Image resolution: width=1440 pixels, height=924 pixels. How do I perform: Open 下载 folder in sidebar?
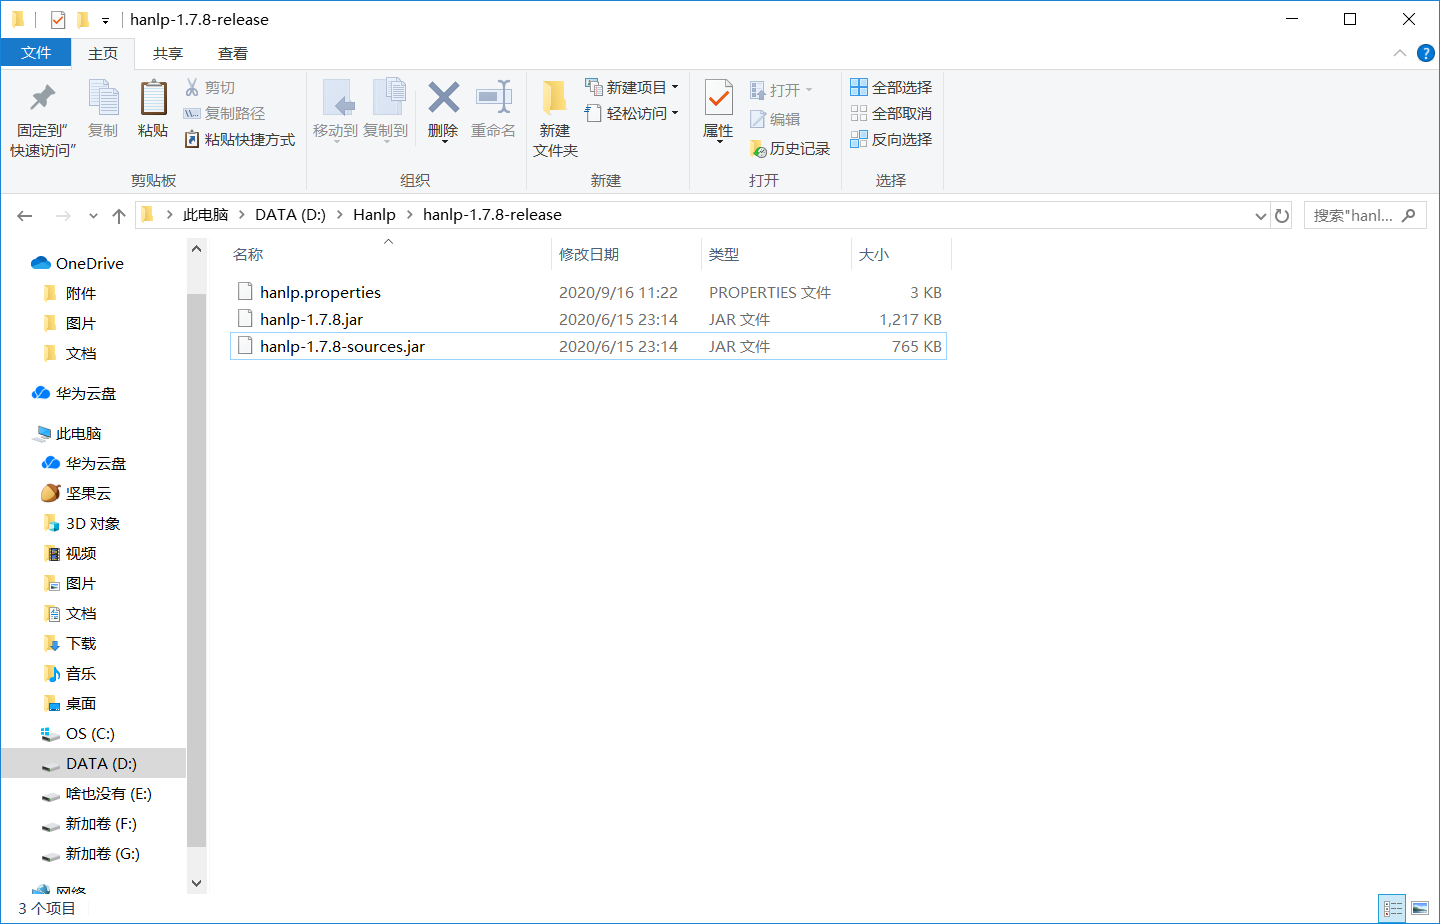pyautogui.click(x=81, y=643)
